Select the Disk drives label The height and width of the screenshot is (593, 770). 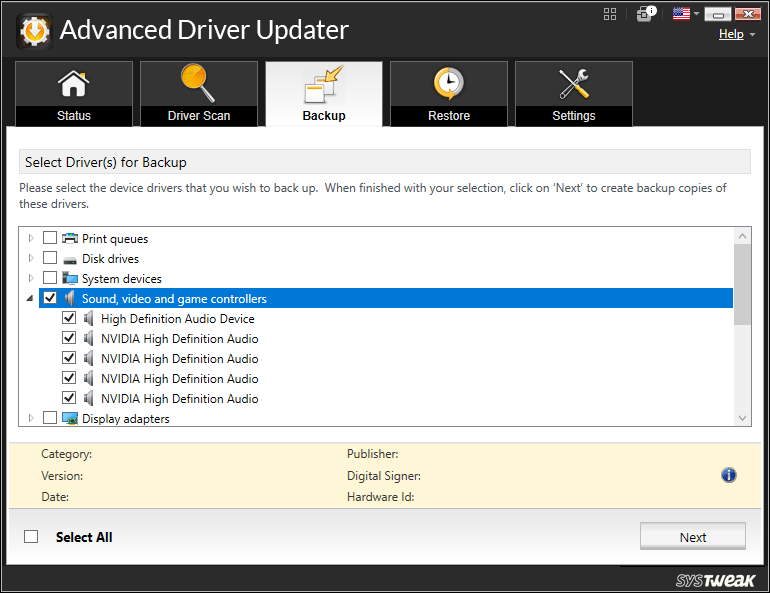click(x=110, y=259)
